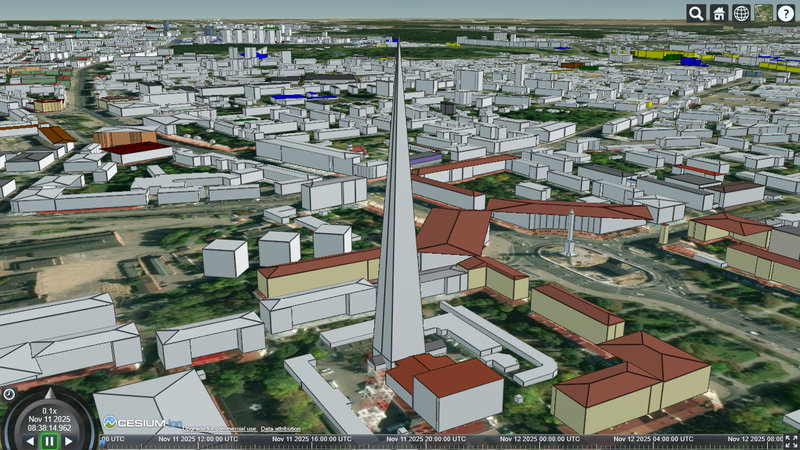Select the tall gray spire building
Screen dimensions: 800x450
pos(398,250)
